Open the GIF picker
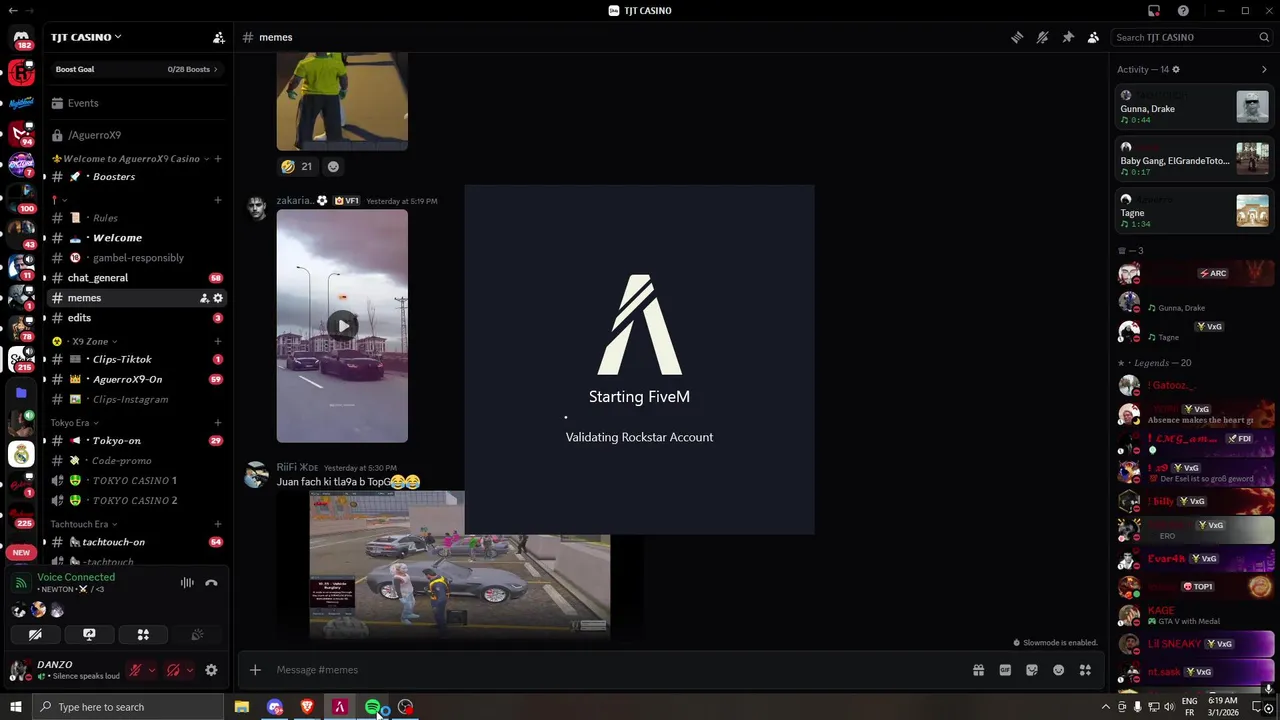This screenshot has height=720, width=1280. [x=1005, y=670]
